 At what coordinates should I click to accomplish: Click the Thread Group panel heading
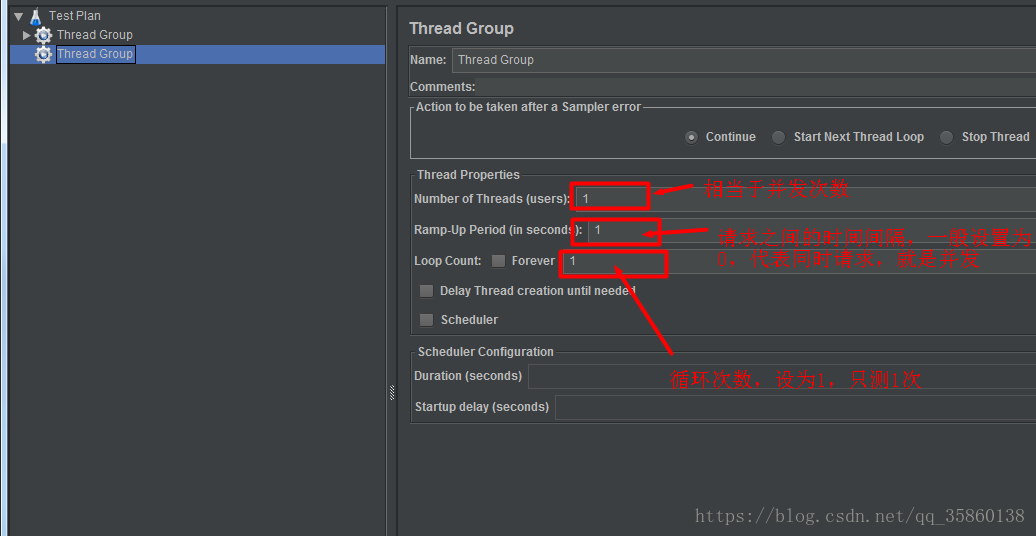pyautogui.click(x=461, y=28)
